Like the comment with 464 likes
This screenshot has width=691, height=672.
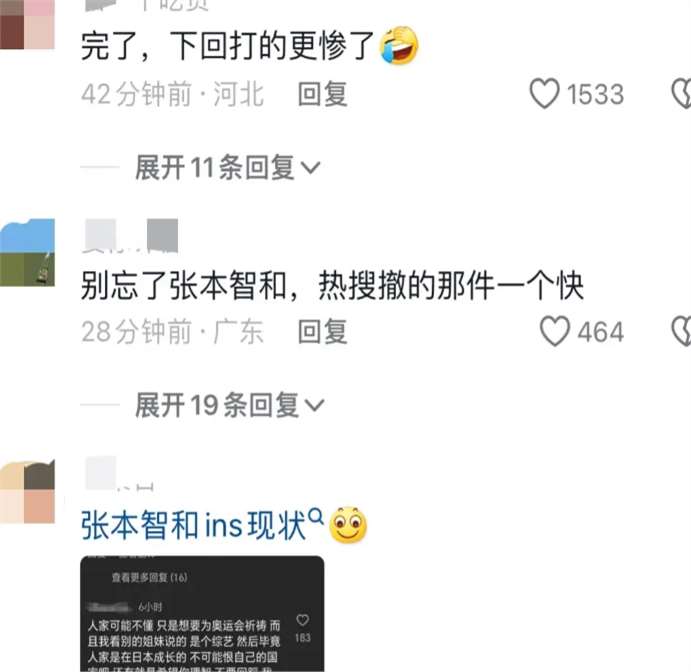[555, 330]
